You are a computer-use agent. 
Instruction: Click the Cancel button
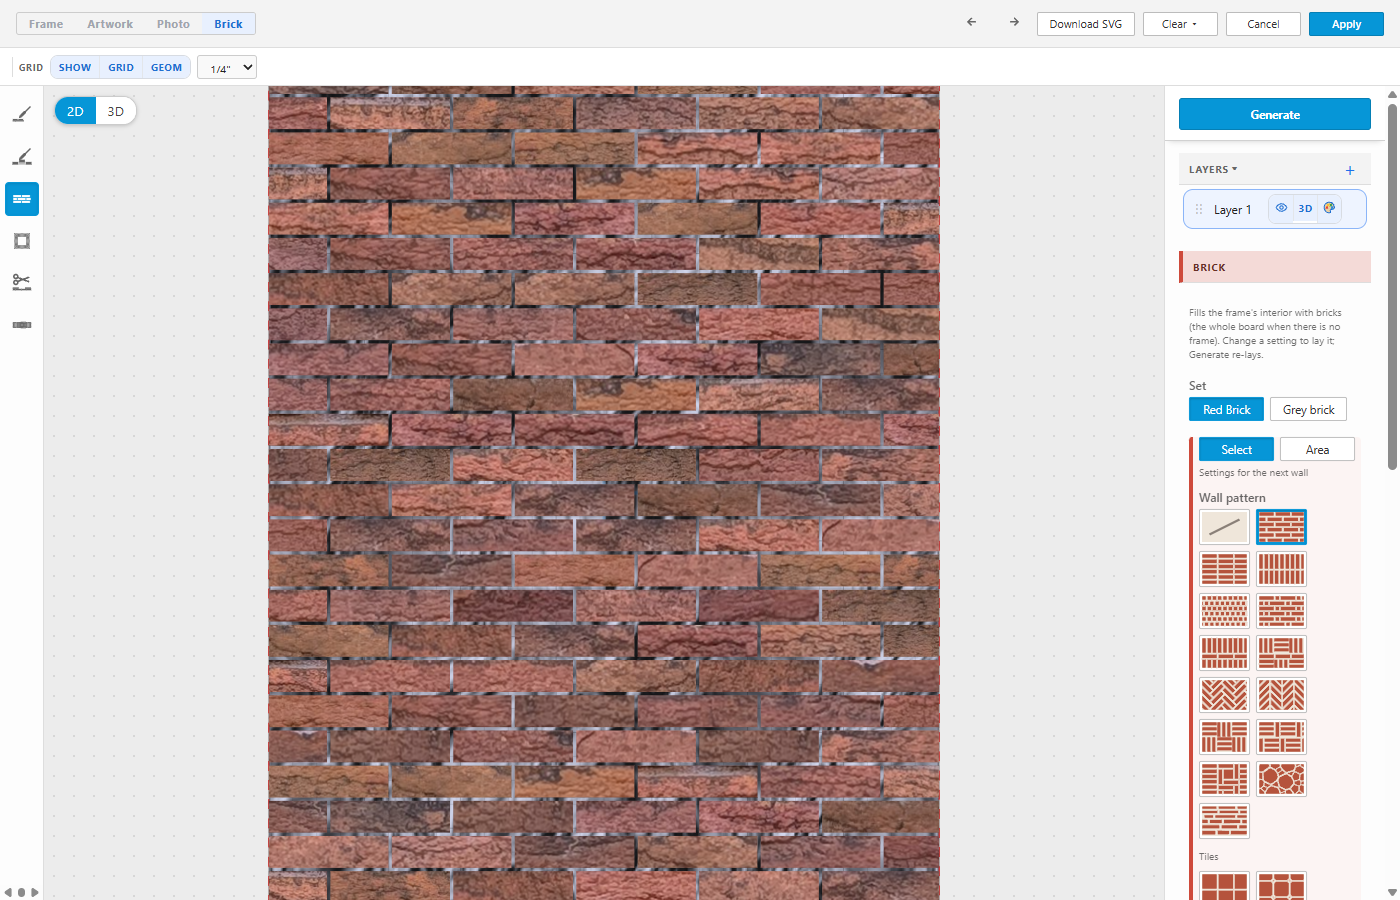(x=1263, y=24)
